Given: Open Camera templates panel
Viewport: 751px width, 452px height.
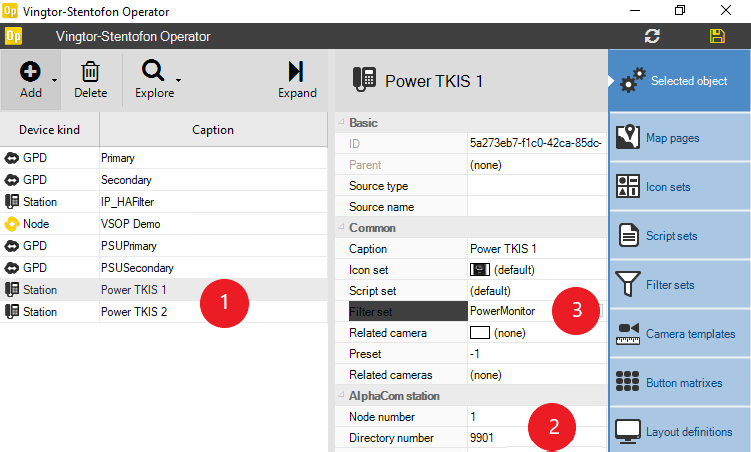Looking at the screenshot, I should [679, 334].
